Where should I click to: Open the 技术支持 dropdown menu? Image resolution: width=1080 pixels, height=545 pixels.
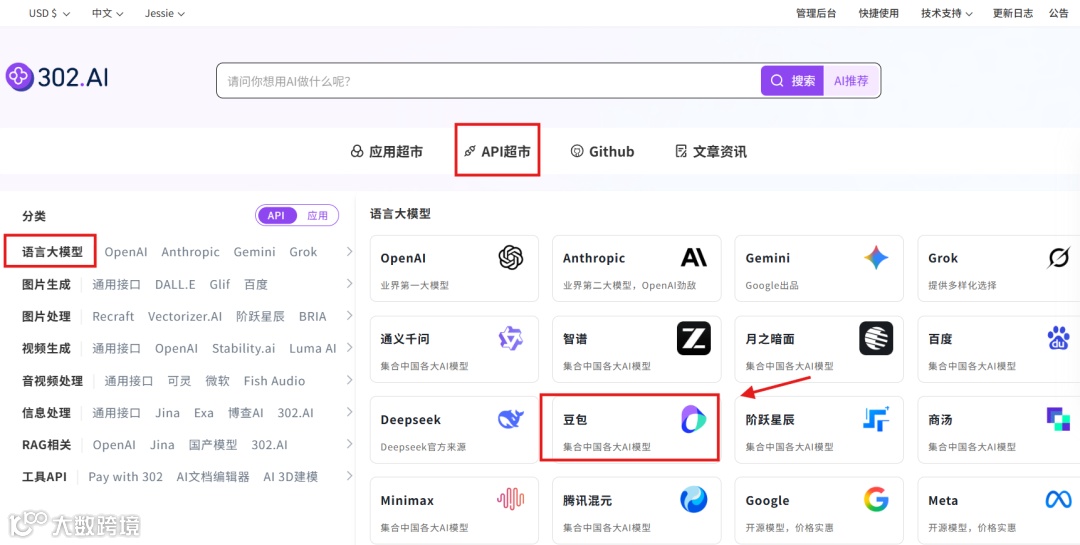coord(946,13)
